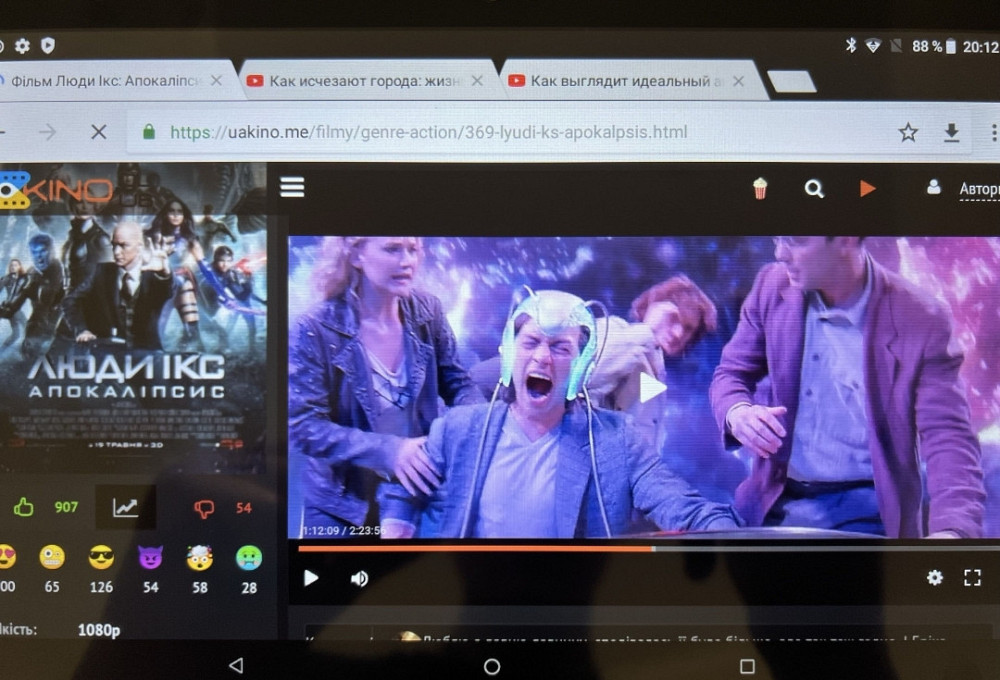Image resolution: width=1000 pixels, height=680 pixels.
Task: Bookmark the page with the star icon
Action: coord(908,131)
